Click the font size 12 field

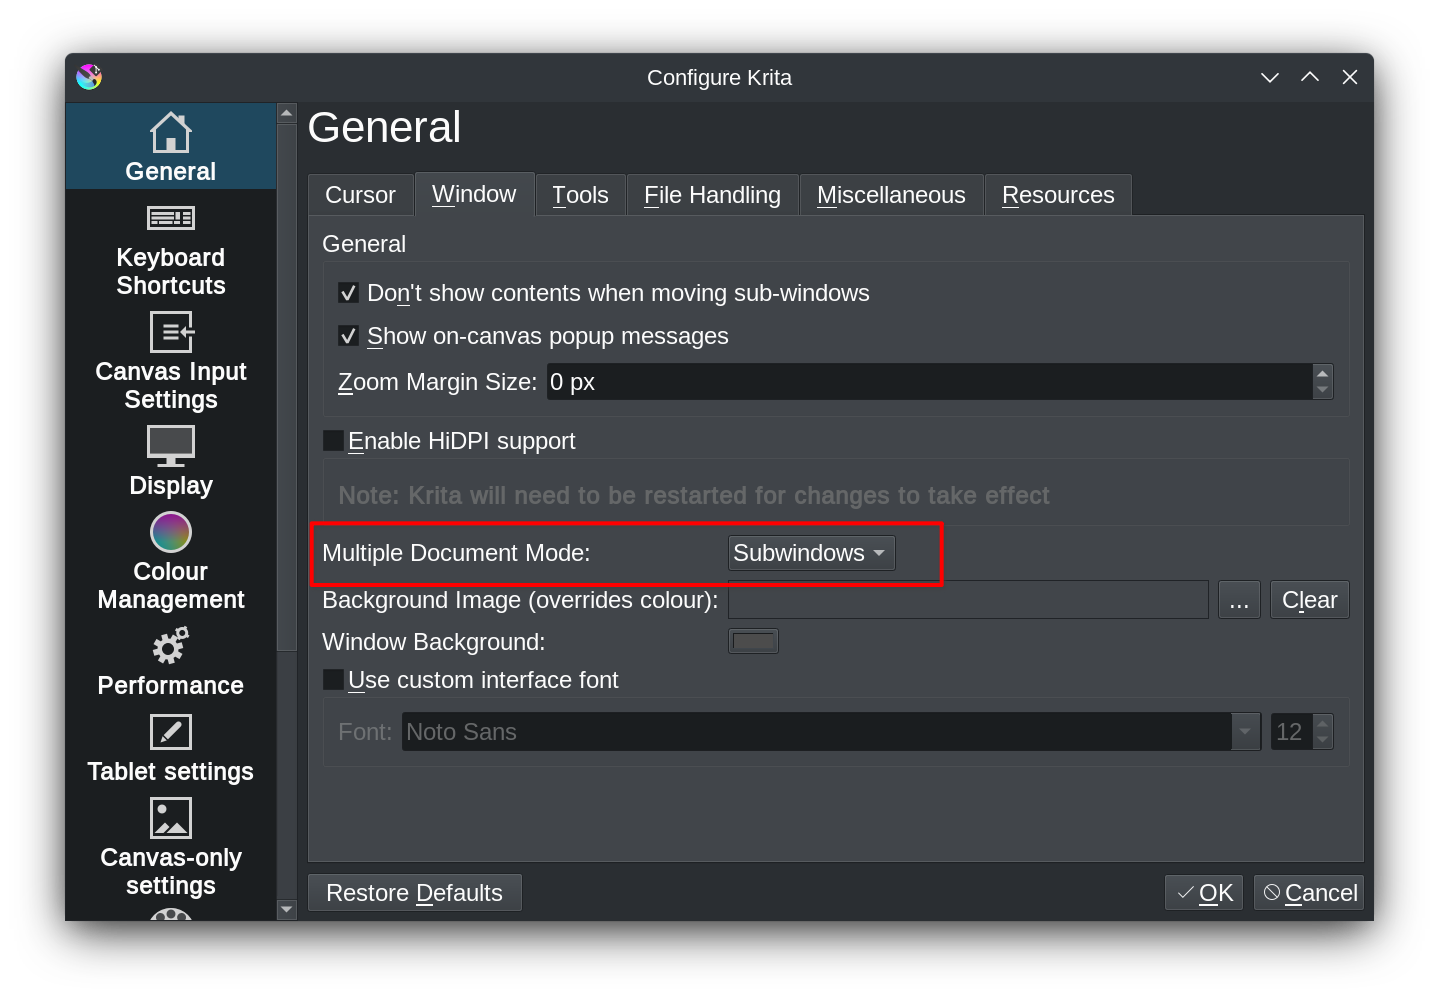tap(1292, 732)
